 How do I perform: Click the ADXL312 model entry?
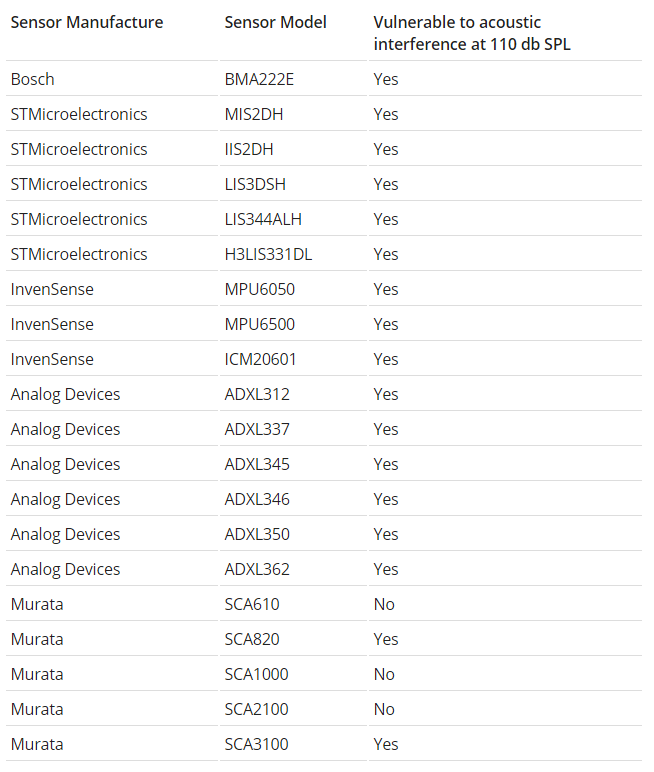(257, 394)
